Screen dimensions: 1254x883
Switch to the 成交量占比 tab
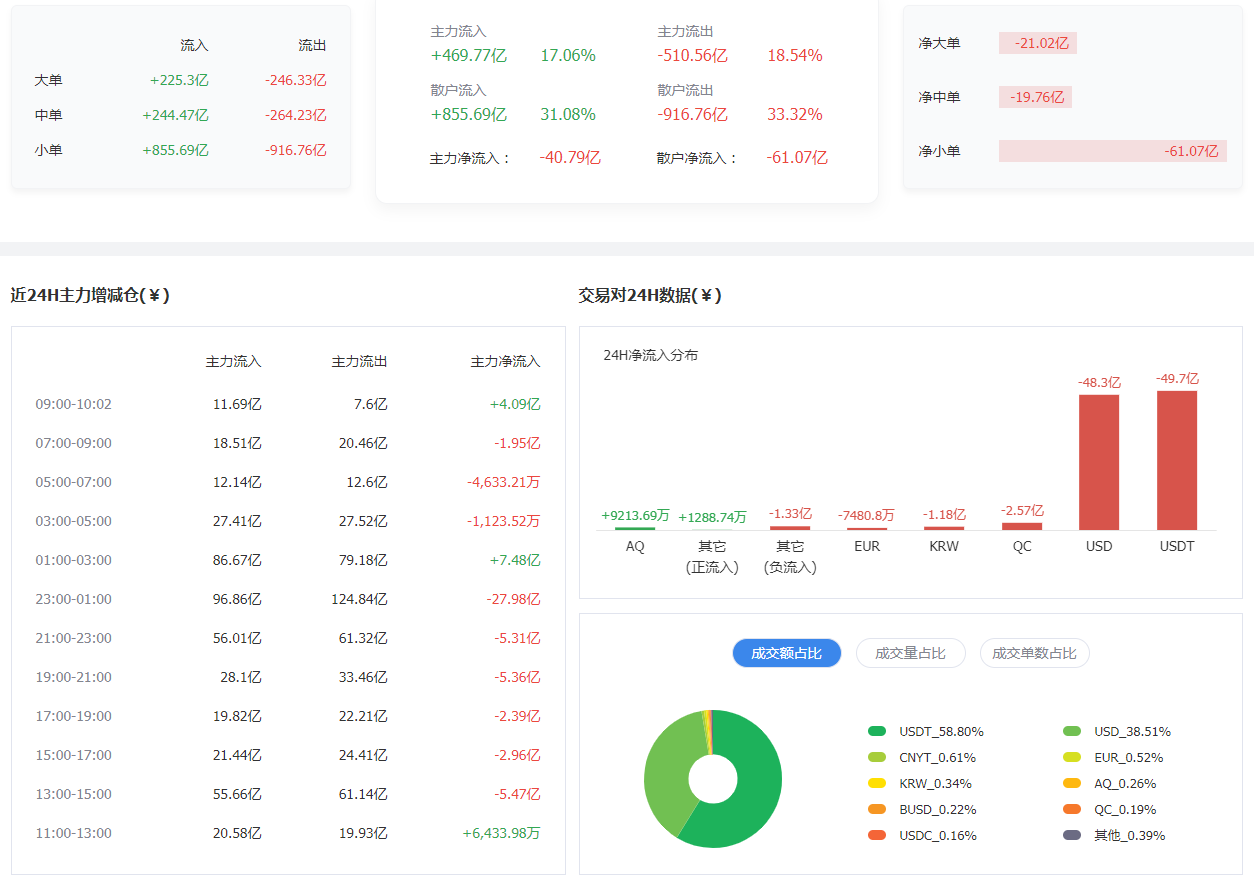tap(910, 653)
